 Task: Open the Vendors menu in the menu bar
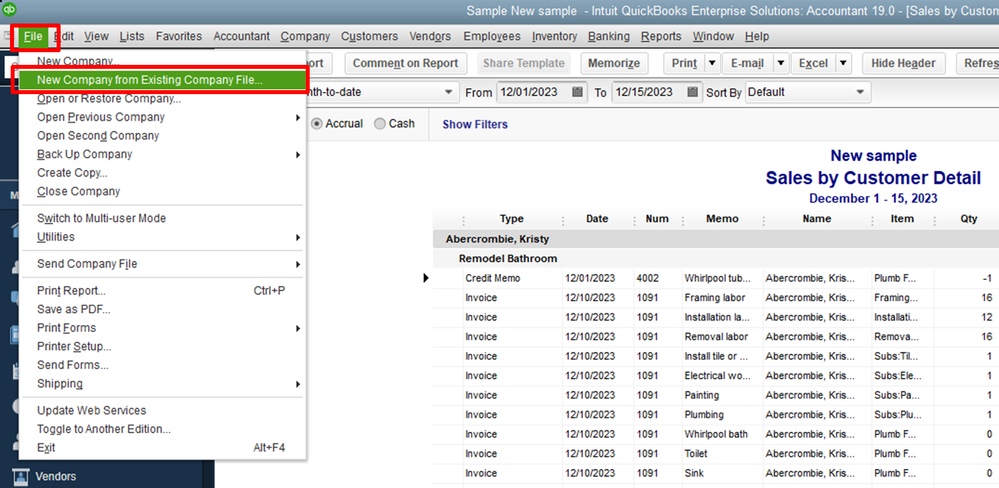coord(431,36)
